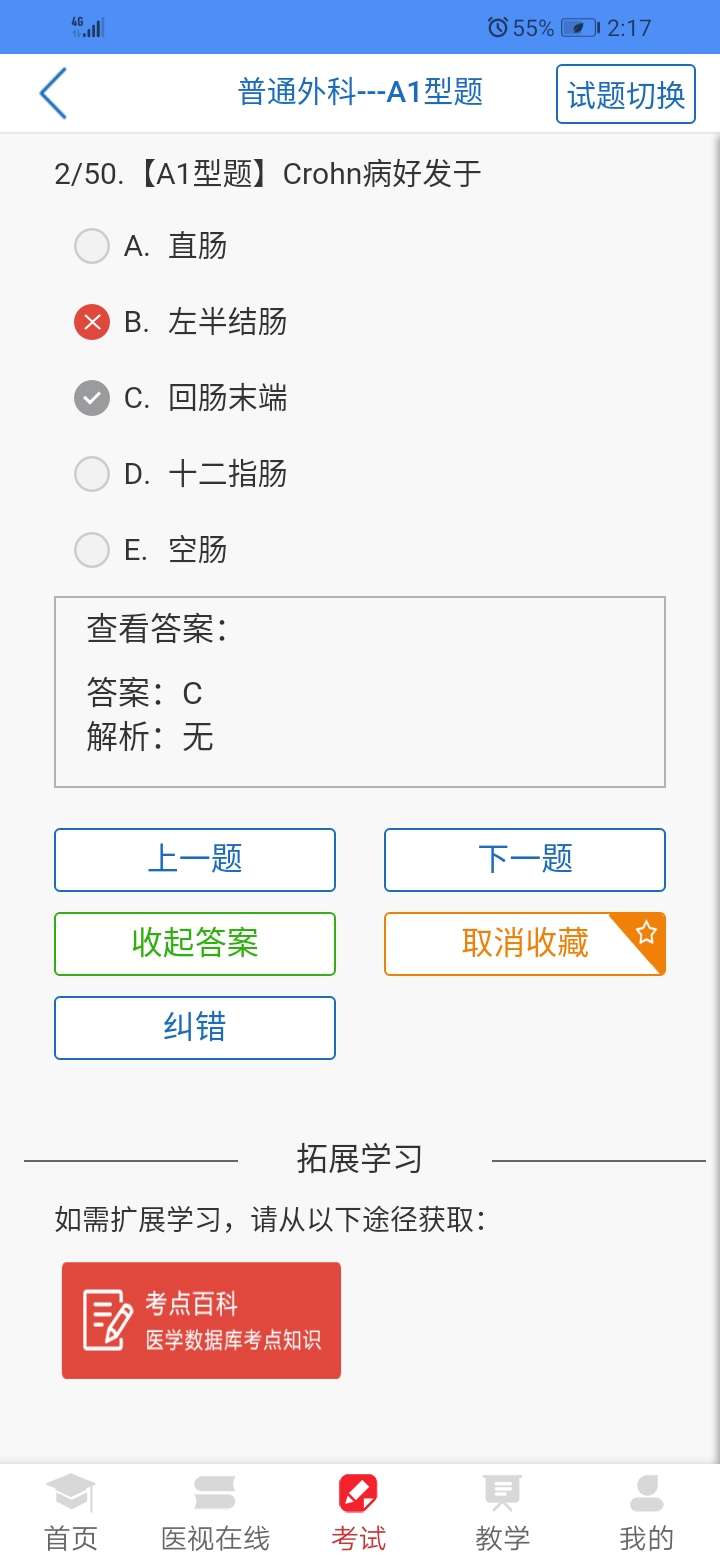This screenshot has width=720, height=1560.
Task: Click the 上一题 previous question button
Action: tap(194, 859)
